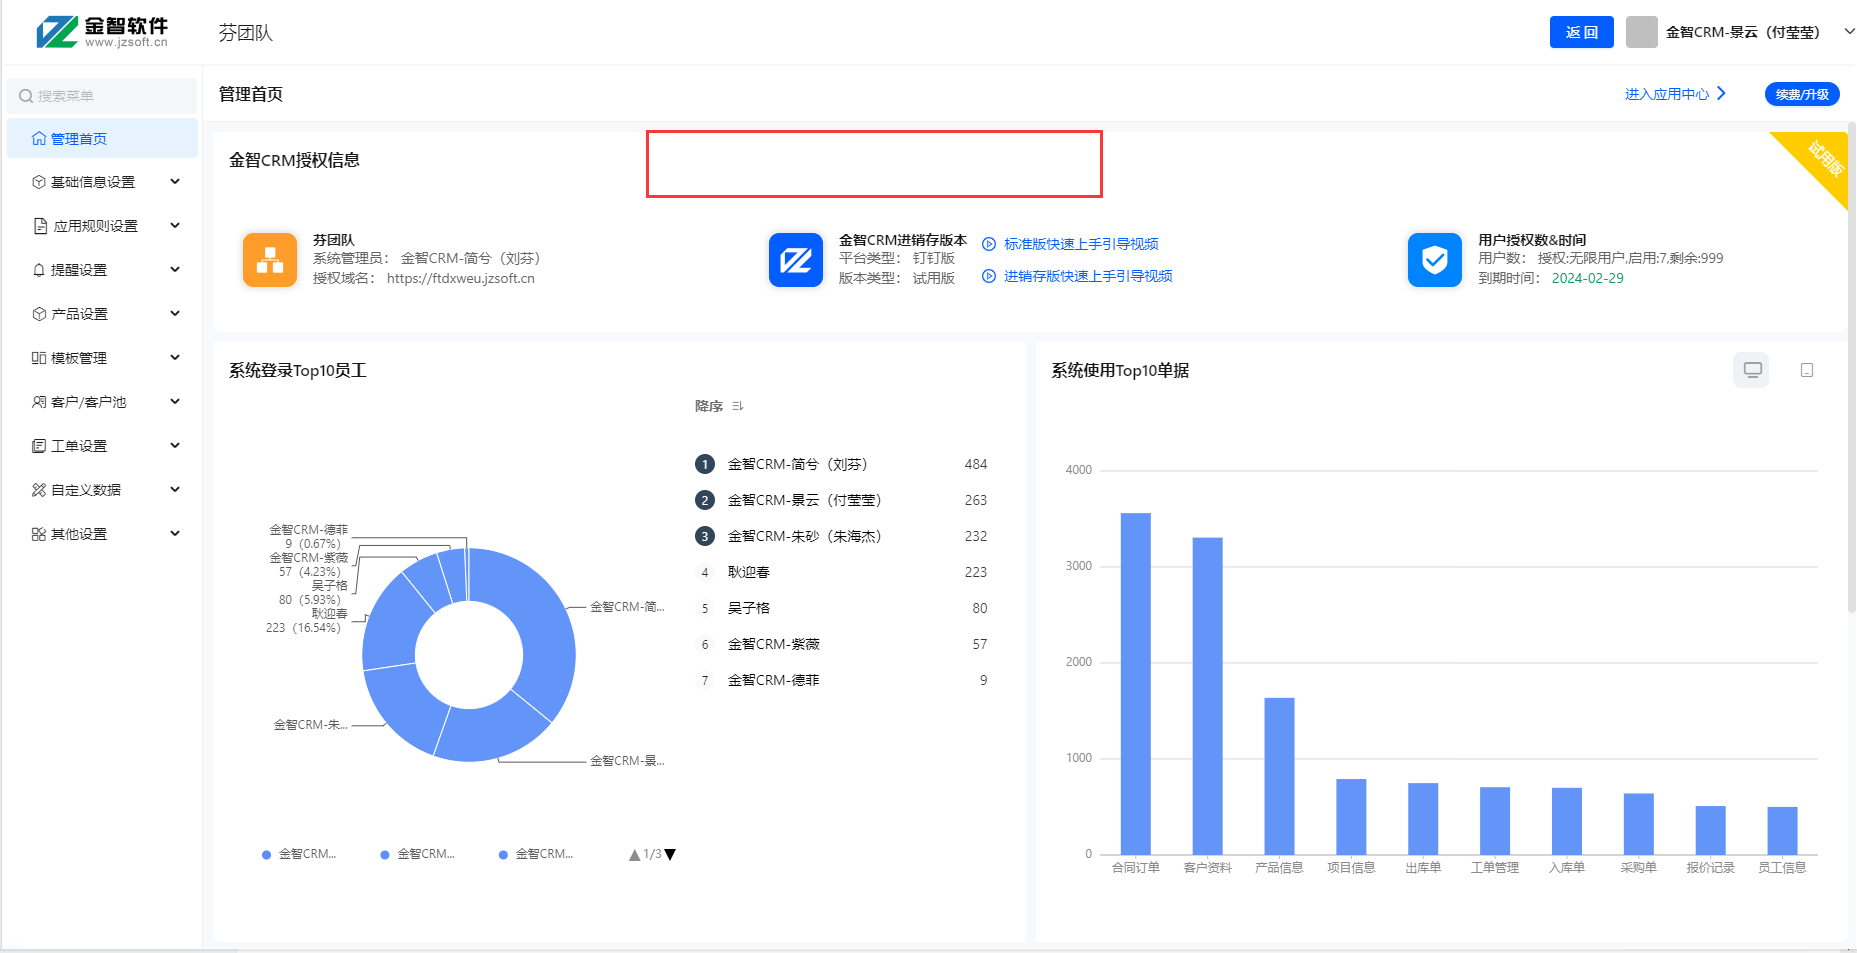Click expiry date 2024-02-29

pyautogui.click(x=1588, y=278)
